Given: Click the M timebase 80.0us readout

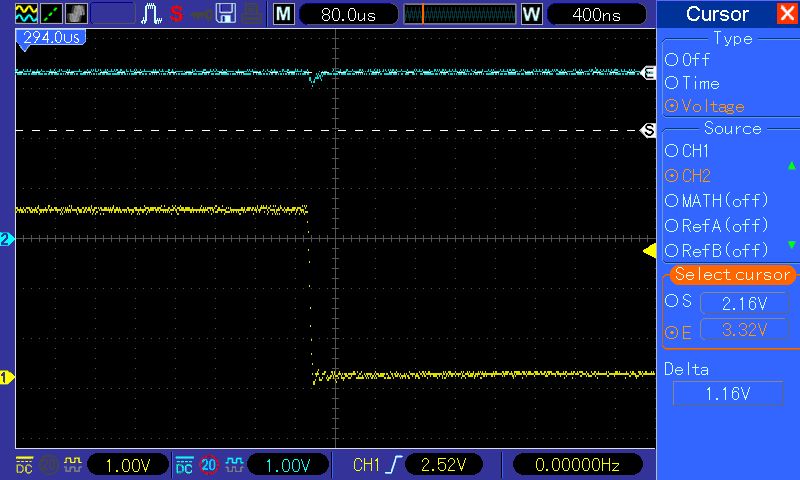Looking at the screenshot, I should 342,14.
